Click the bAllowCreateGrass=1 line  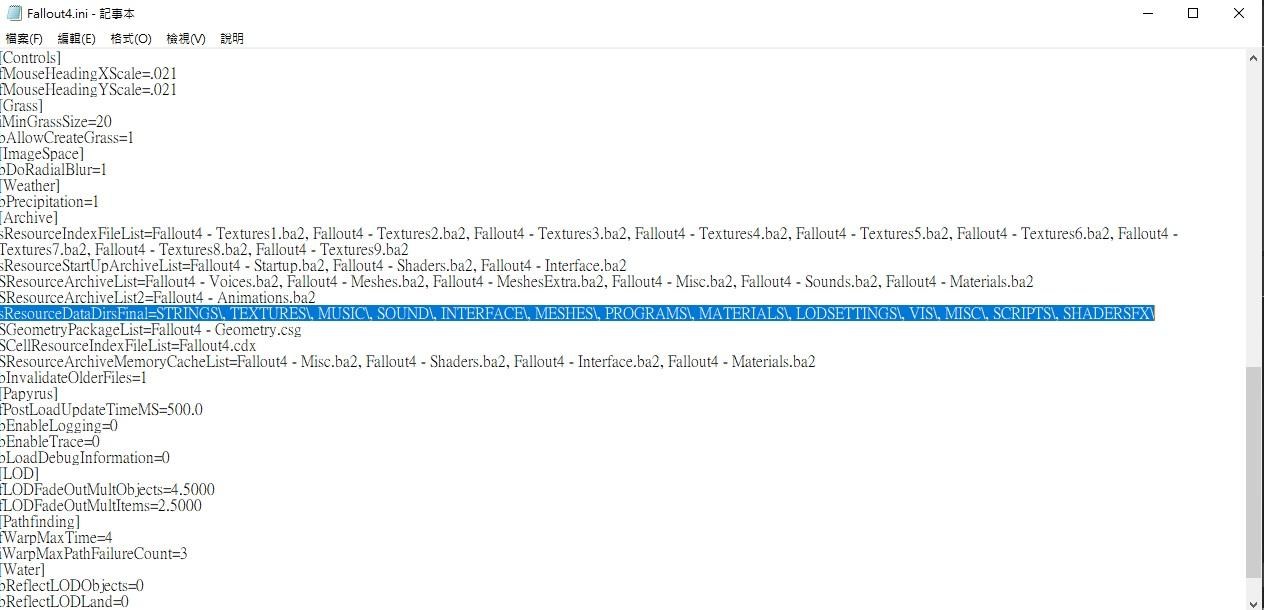point(67,138)
